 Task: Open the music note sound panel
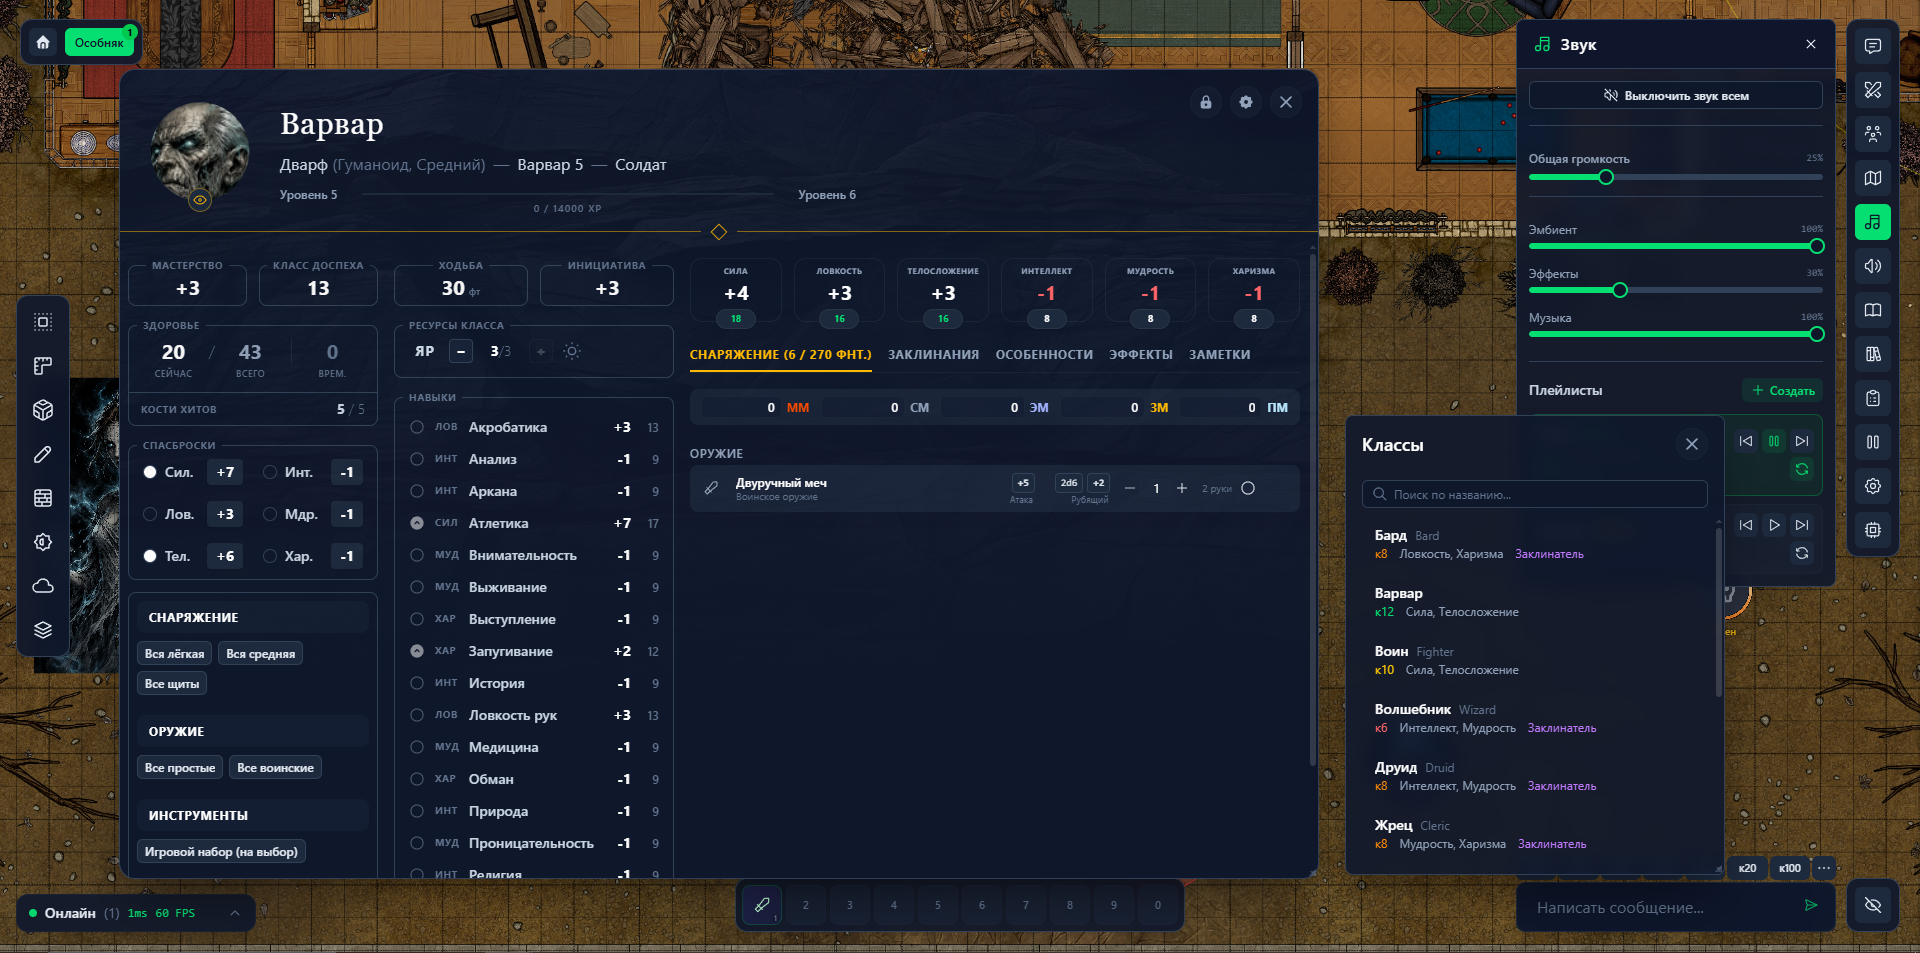click(x=1872, y=222)
